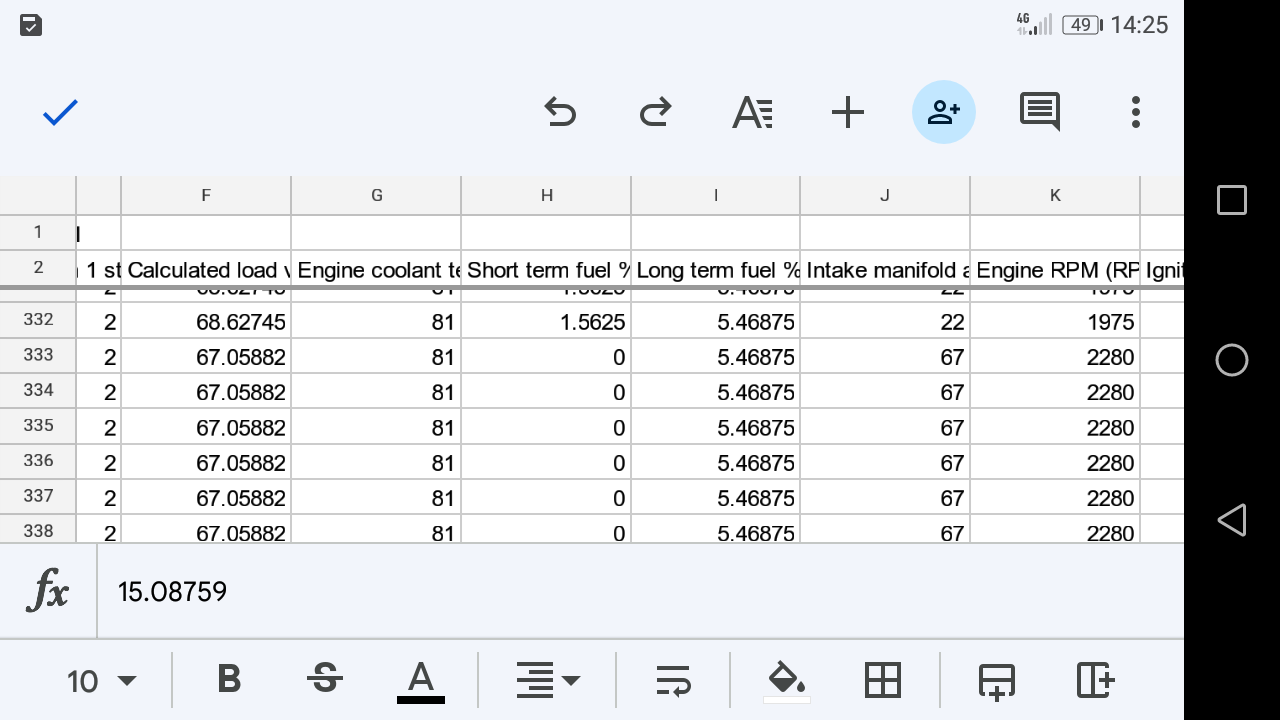Select cell 67.05882 in row 333
This screenshot has width=1280, height=720.
pyautogui.click(x=206, y=356)
